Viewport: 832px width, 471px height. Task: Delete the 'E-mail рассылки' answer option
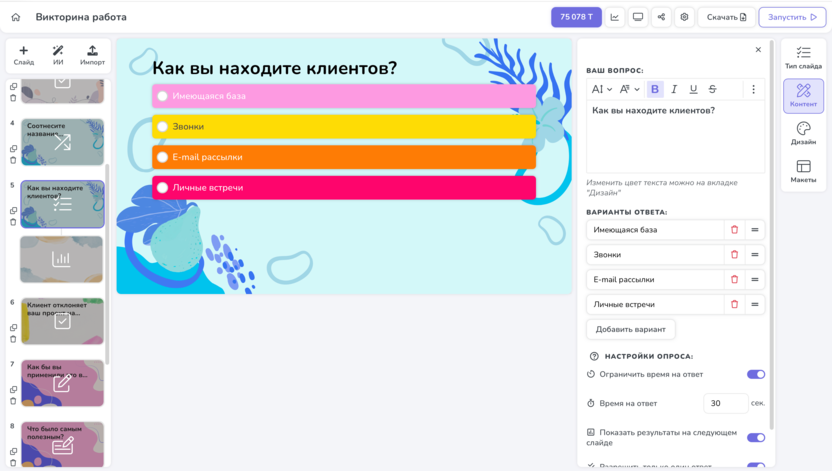click(x=734, y=280)
